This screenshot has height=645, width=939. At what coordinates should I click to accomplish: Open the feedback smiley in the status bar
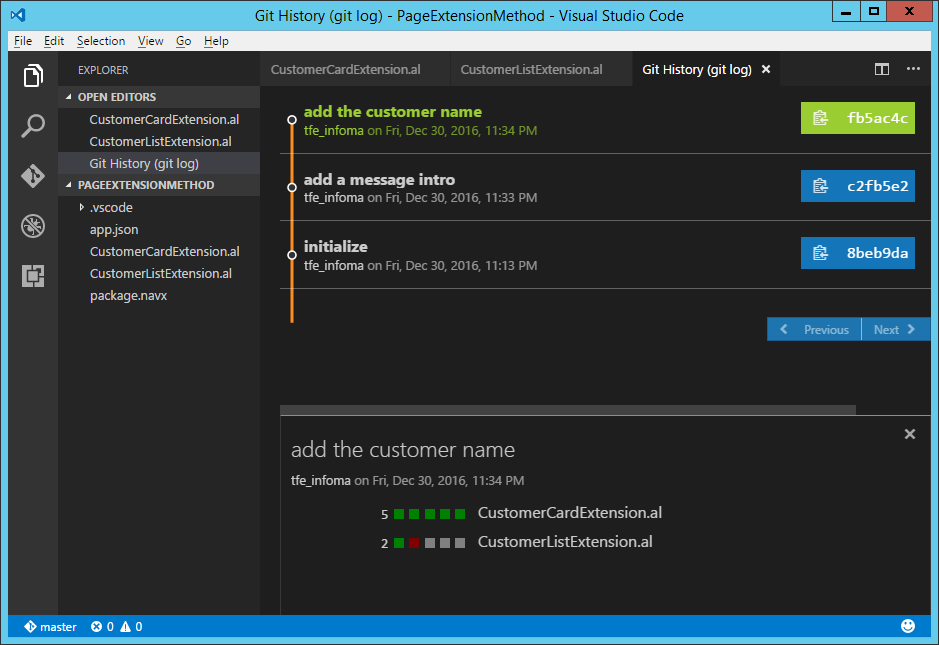click(908, 625)
